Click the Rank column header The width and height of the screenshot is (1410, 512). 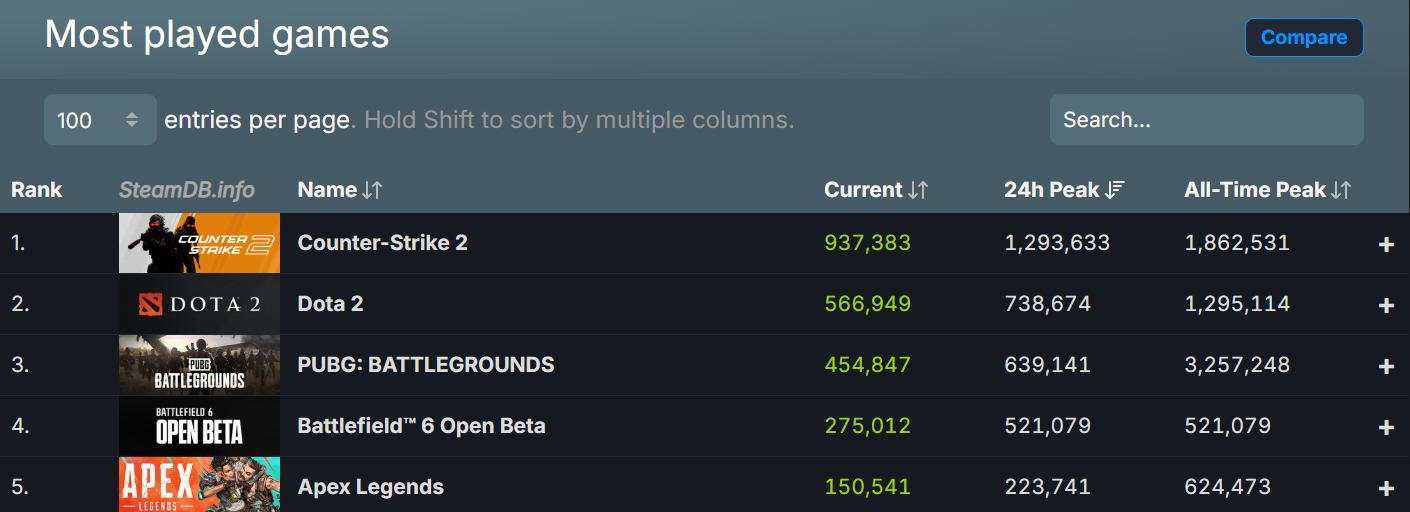pyautogui.click(x=37, y=190)
